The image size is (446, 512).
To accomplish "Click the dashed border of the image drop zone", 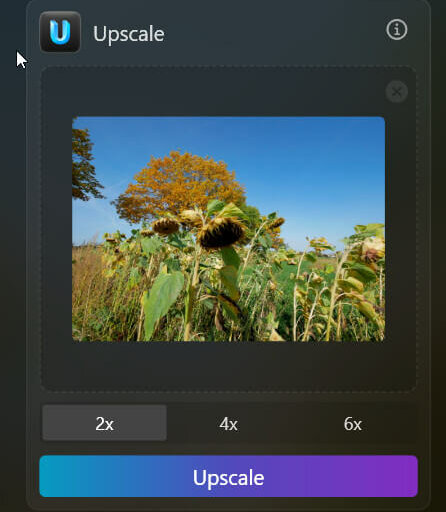I will (x=228, y=67).
